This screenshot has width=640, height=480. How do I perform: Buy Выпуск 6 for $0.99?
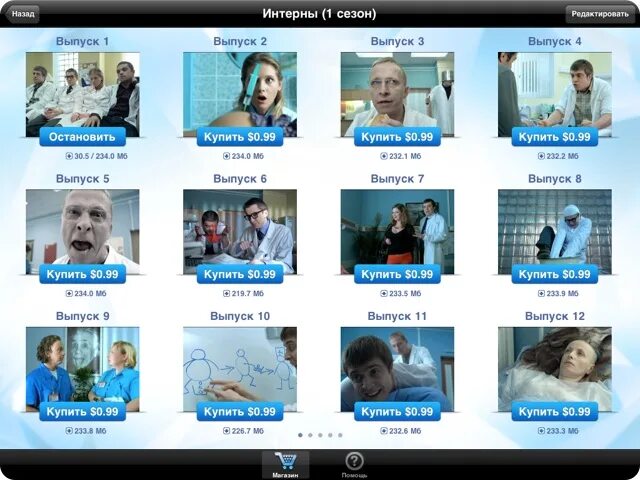pos(240,274)
